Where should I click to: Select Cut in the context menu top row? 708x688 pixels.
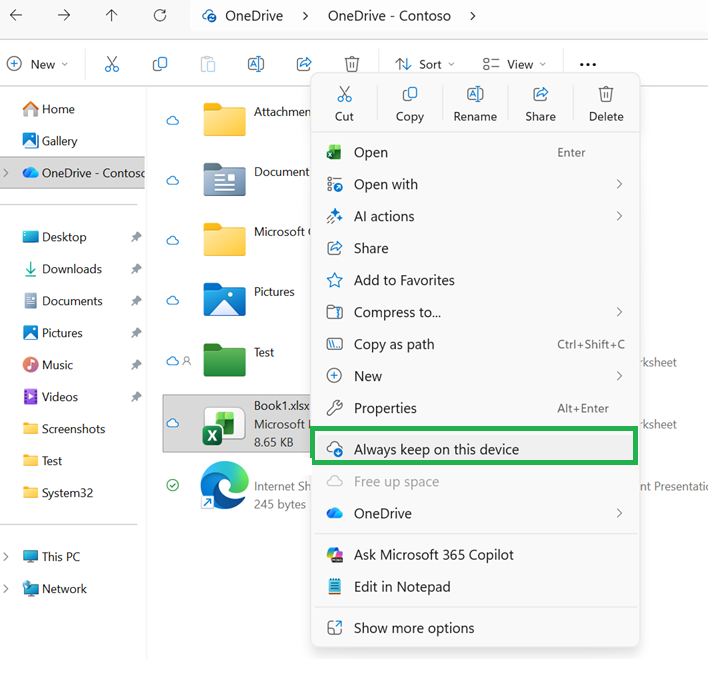point(344,104)
